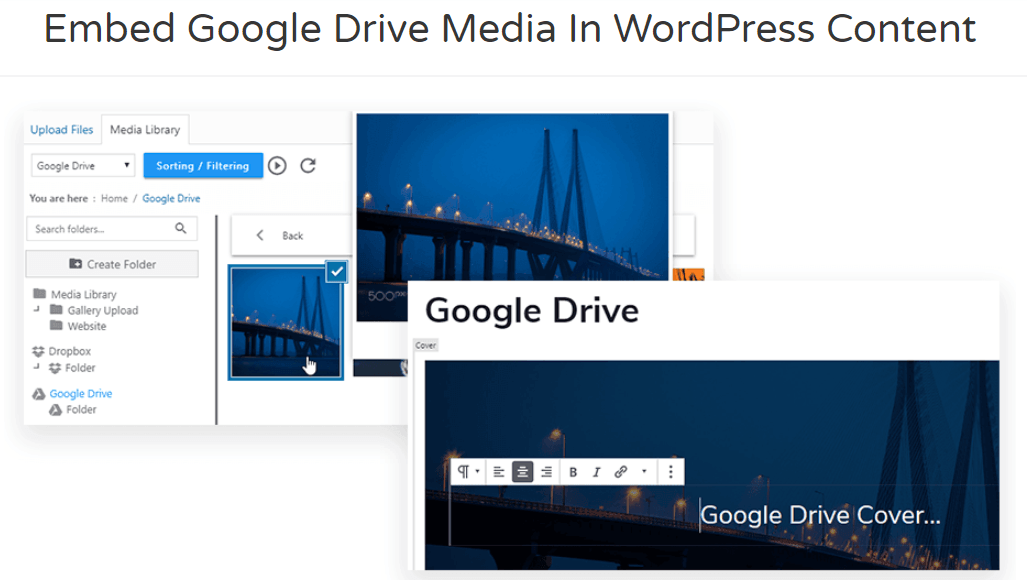Screen dimensions: 1027x580
Task: Expand more rich text controls arrow
Action: coord(644,472)
